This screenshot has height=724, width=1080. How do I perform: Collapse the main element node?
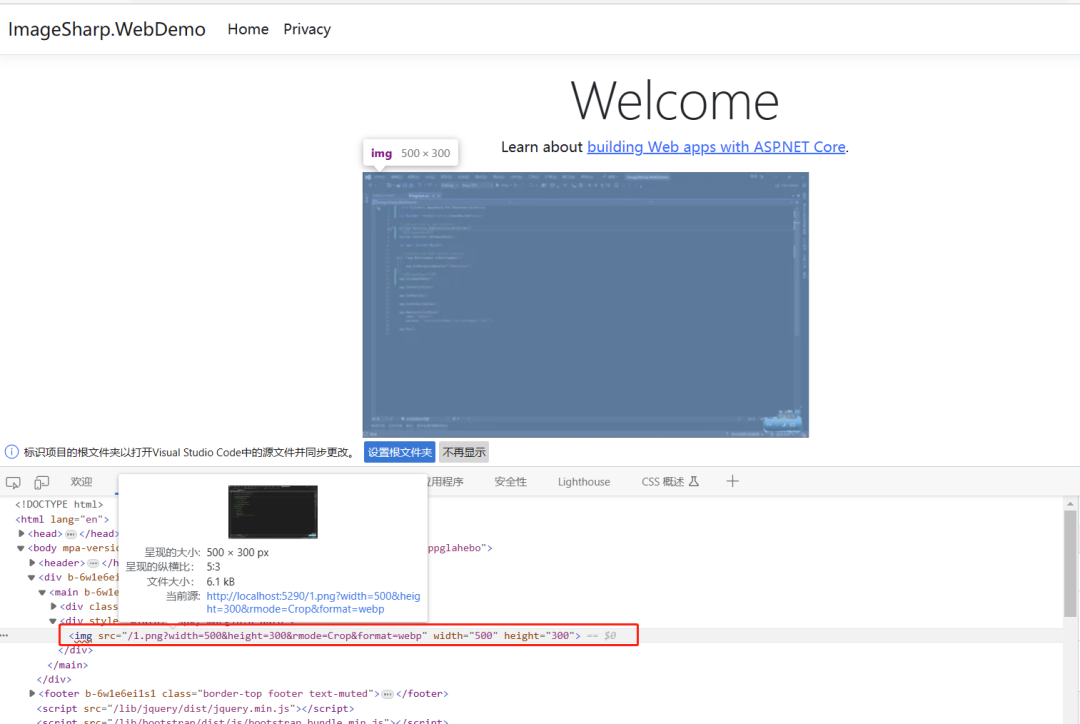click(x=42, y=592)
